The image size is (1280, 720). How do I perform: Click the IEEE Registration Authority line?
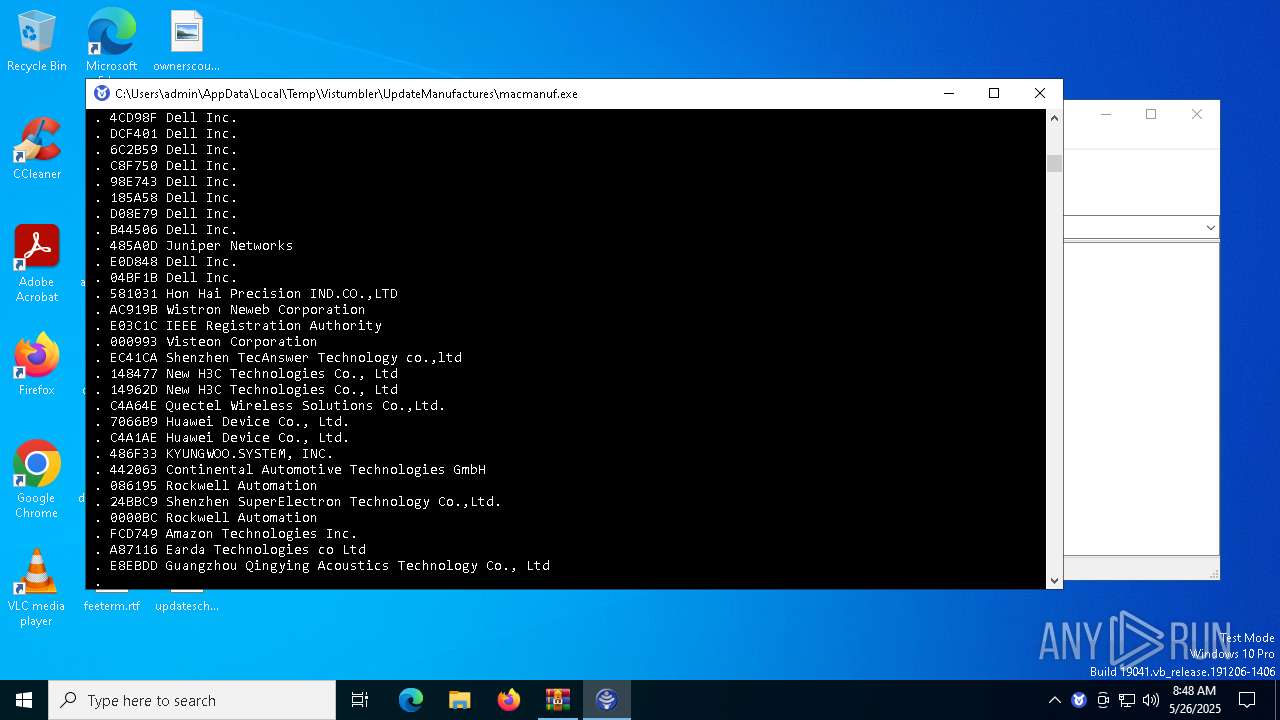point(238,326)
